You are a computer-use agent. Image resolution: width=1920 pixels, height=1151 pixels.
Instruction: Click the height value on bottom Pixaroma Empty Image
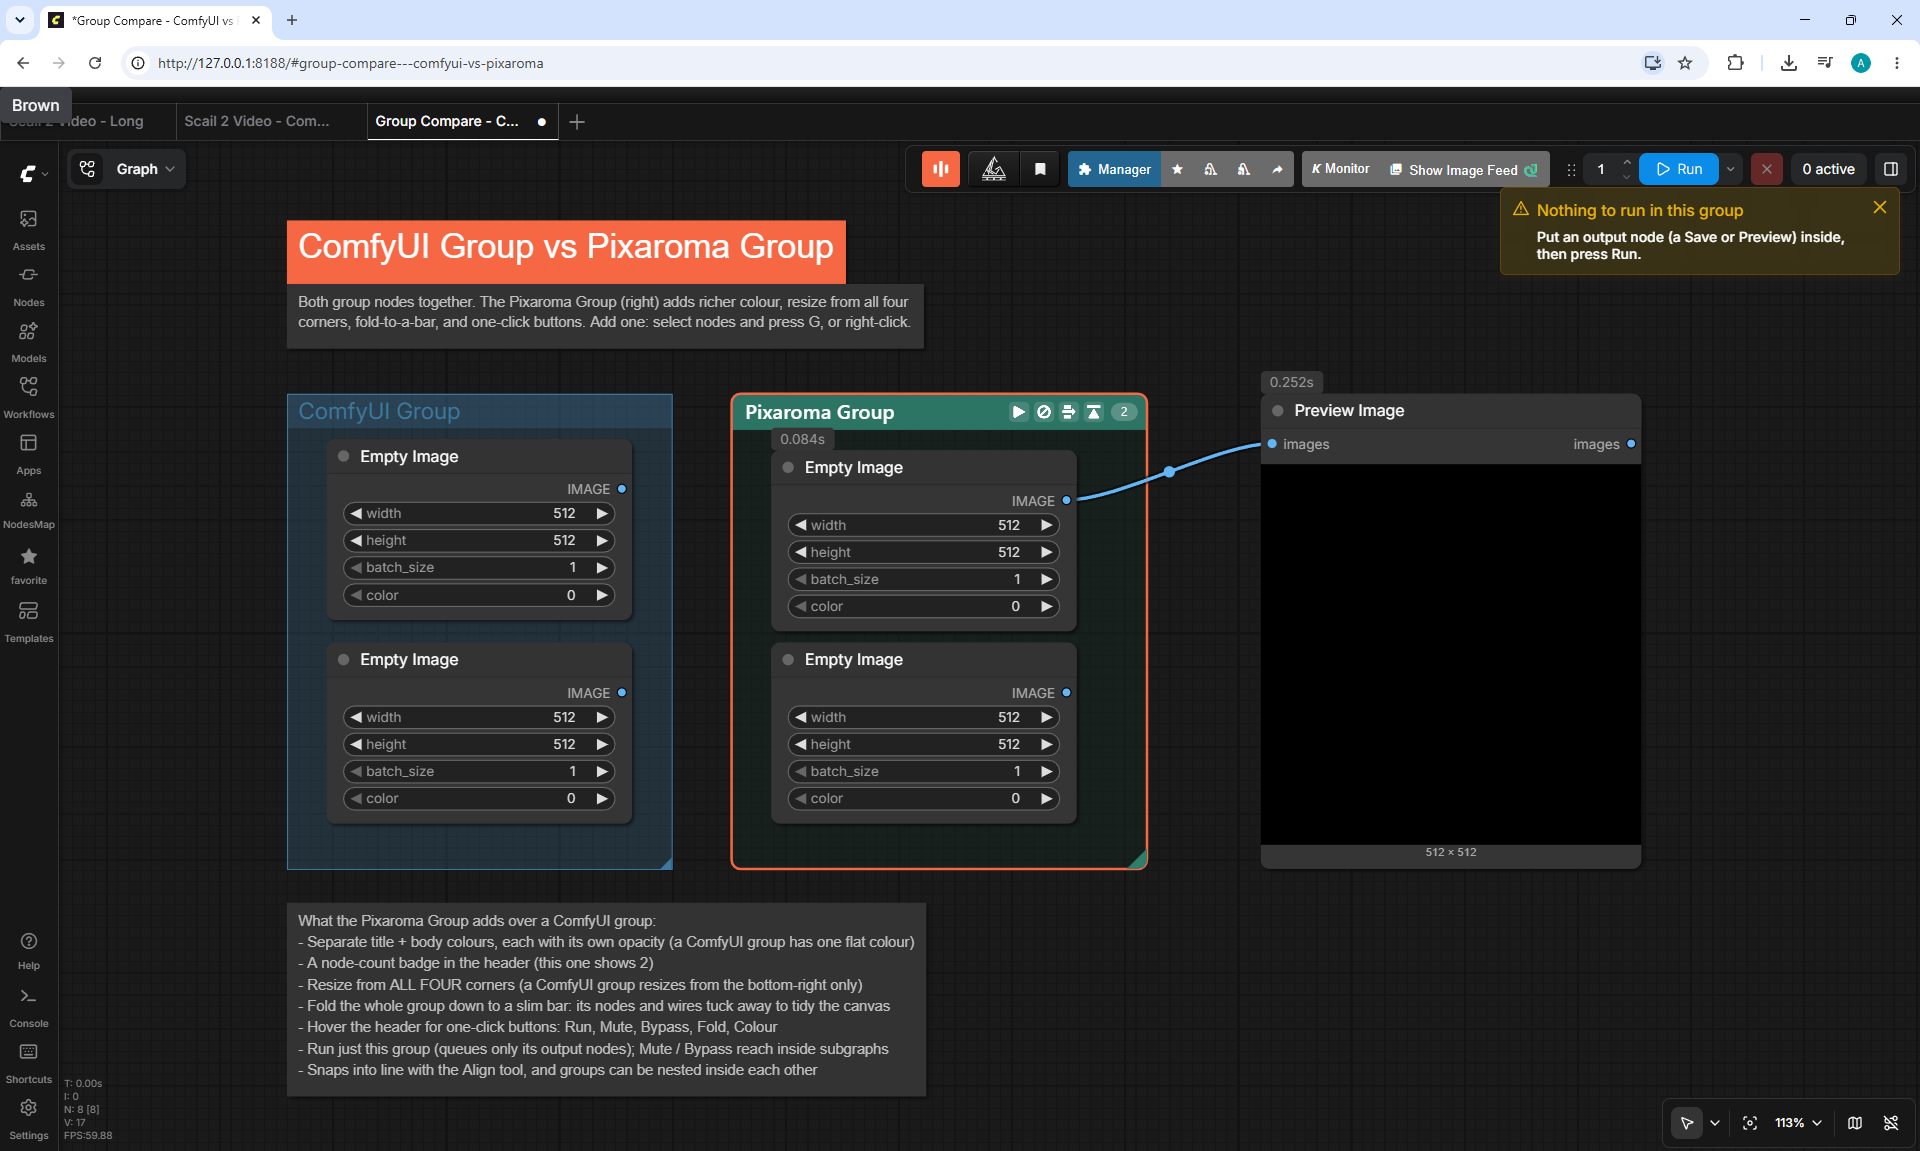pyautogui.click(x=1009, y=745)
